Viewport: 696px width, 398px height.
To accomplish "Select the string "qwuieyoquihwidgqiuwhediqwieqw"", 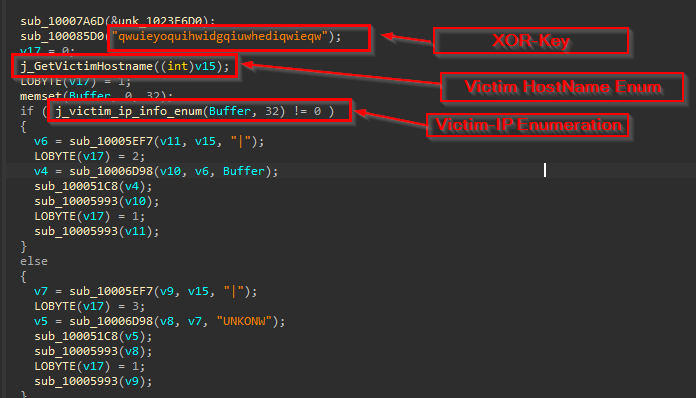I will 219,36.
